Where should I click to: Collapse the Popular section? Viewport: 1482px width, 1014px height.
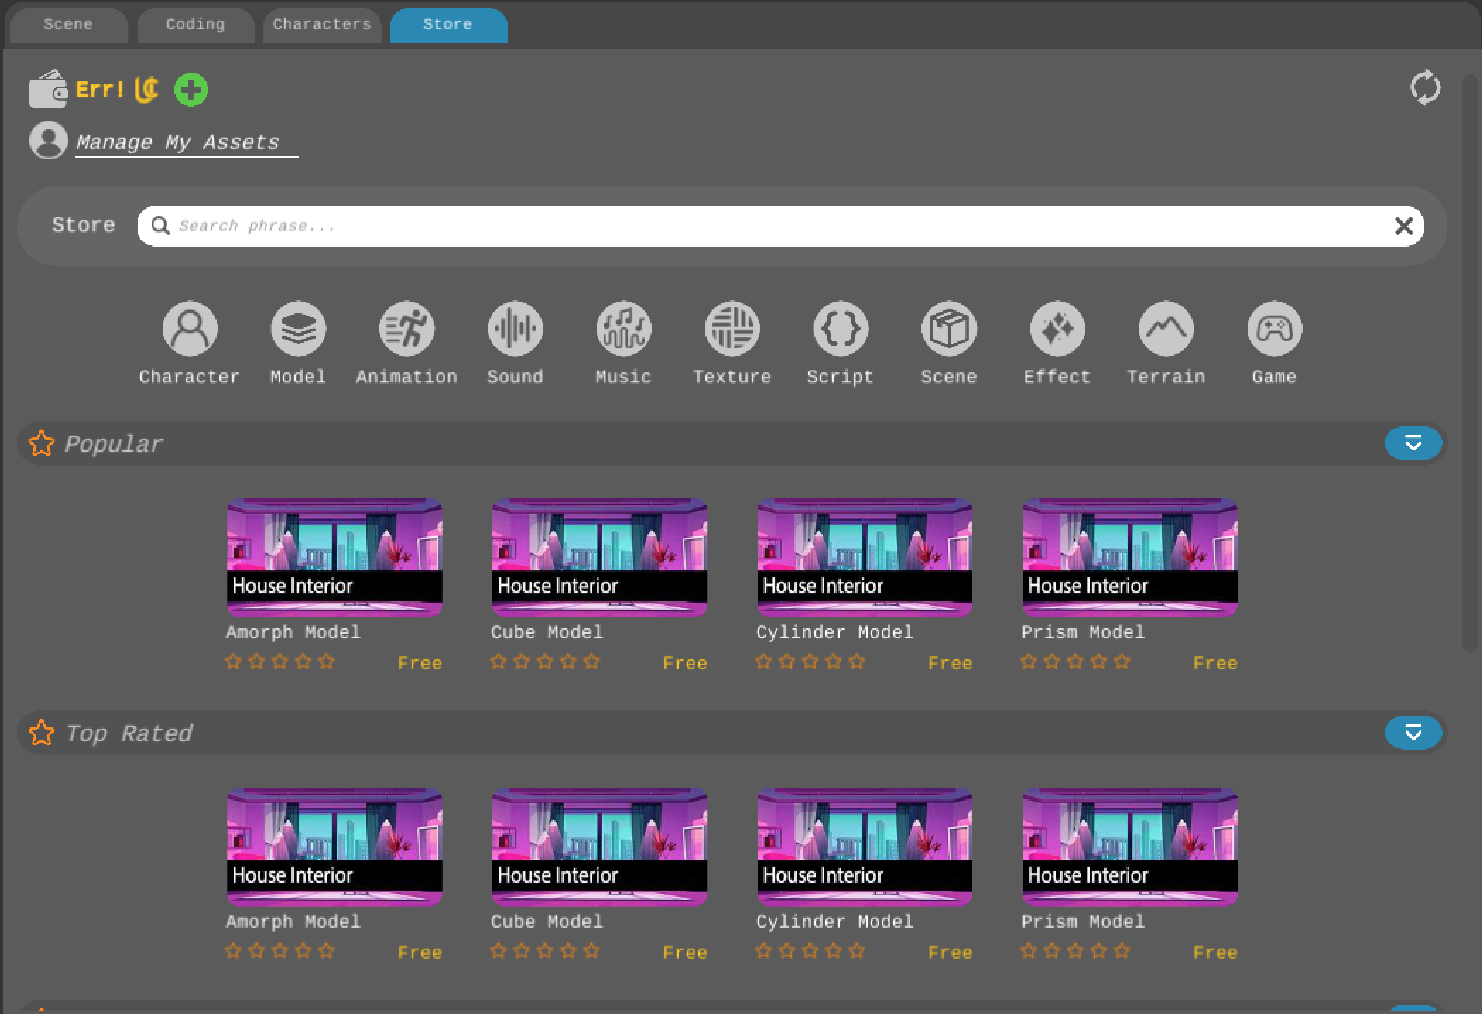[x=1413, y=443]
